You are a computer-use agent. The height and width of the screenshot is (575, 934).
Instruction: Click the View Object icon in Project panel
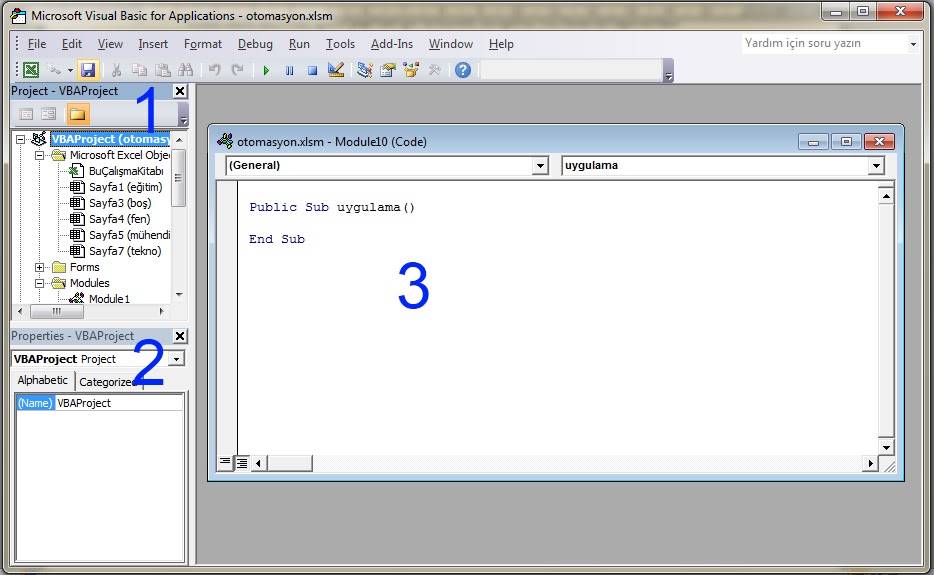49,114
